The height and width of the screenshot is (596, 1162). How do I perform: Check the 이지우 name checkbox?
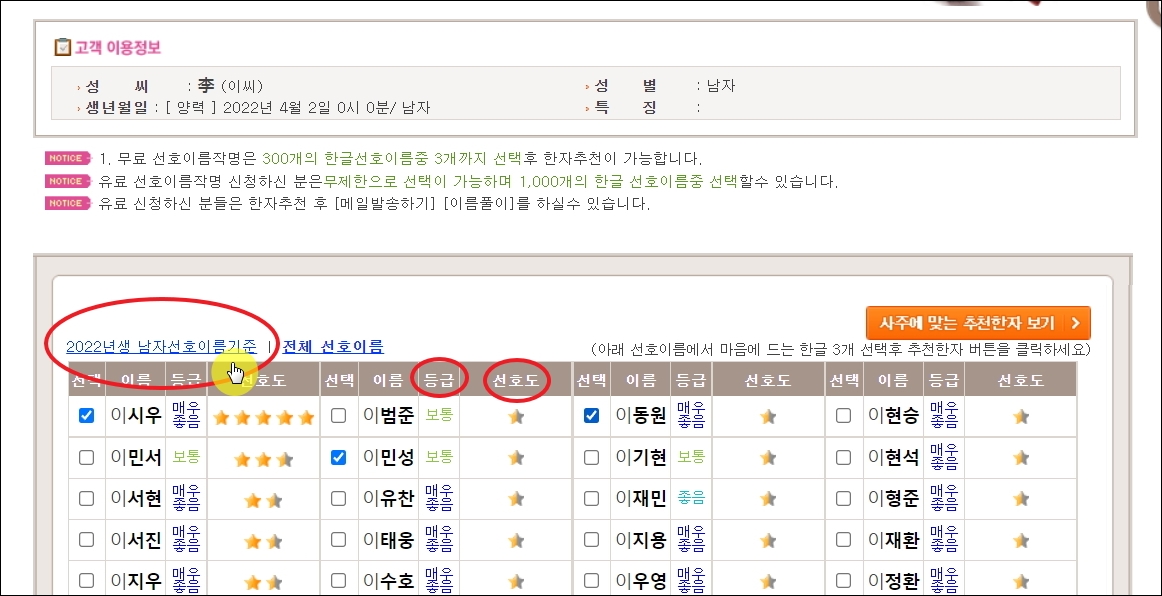(87, 580)
